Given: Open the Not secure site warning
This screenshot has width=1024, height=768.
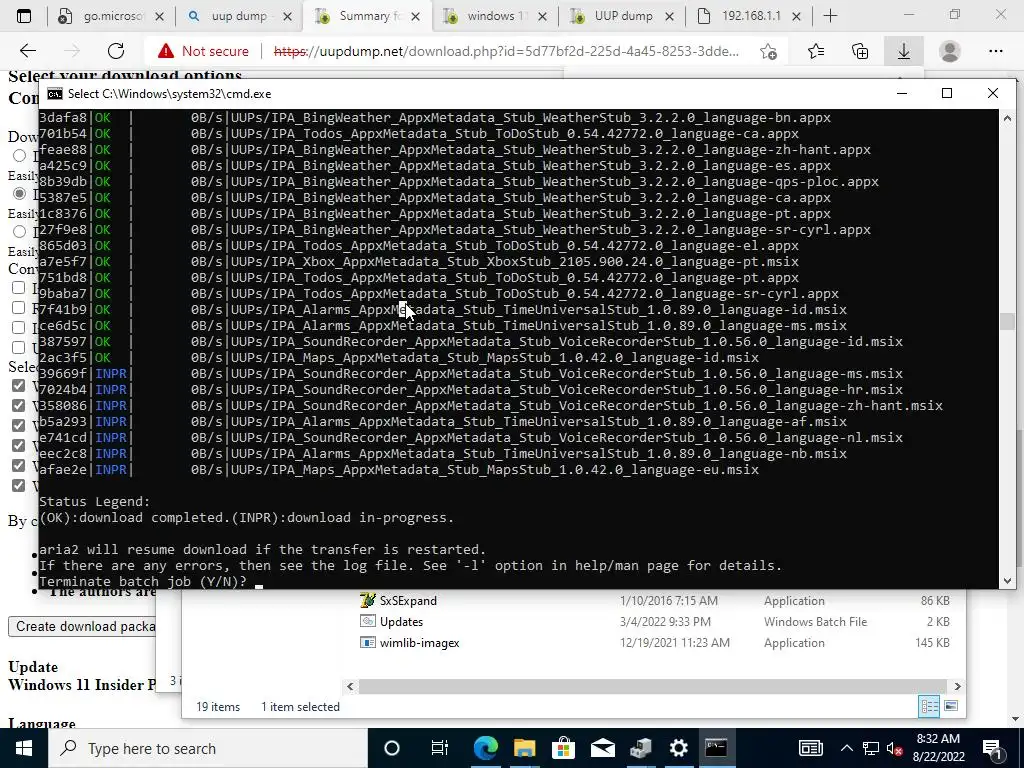Looking at the screenshot, I should coord(203,51).
